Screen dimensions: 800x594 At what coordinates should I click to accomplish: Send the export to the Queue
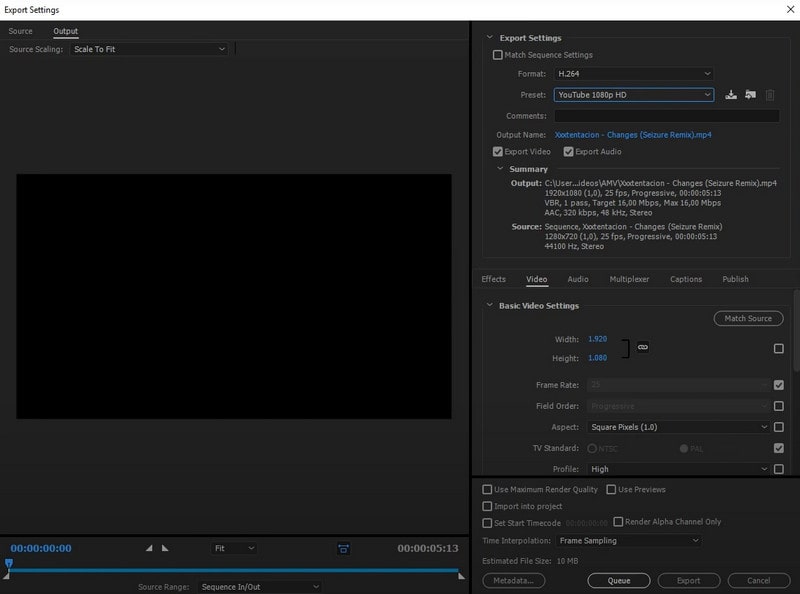(619, 580)
